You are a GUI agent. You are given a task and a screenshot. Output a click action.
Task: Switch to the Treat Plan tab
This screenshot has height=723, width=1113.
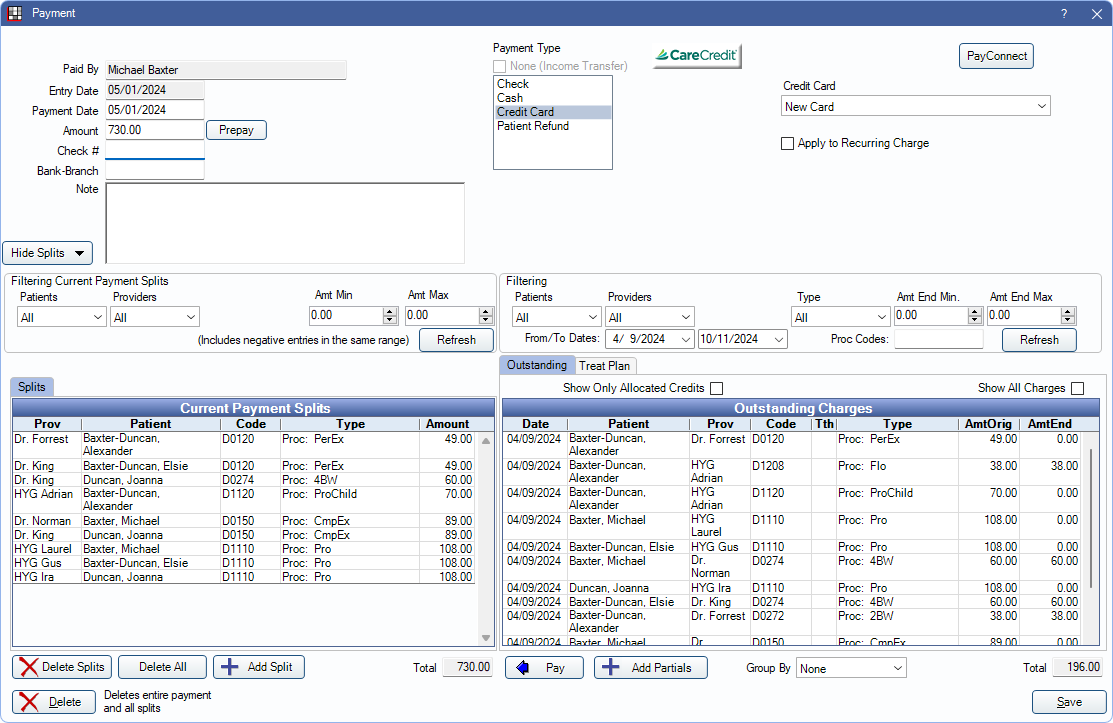coord(605,366)
